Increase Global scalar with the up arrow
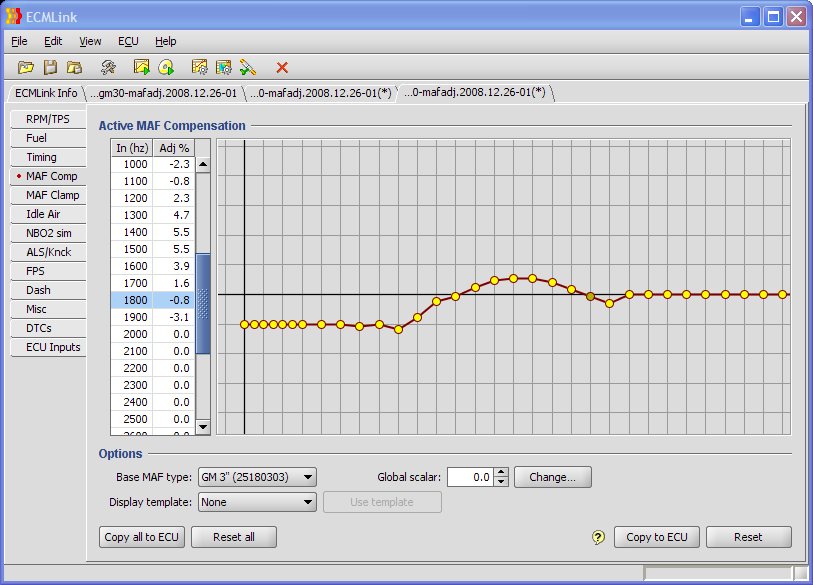 (x=502, y=473)
